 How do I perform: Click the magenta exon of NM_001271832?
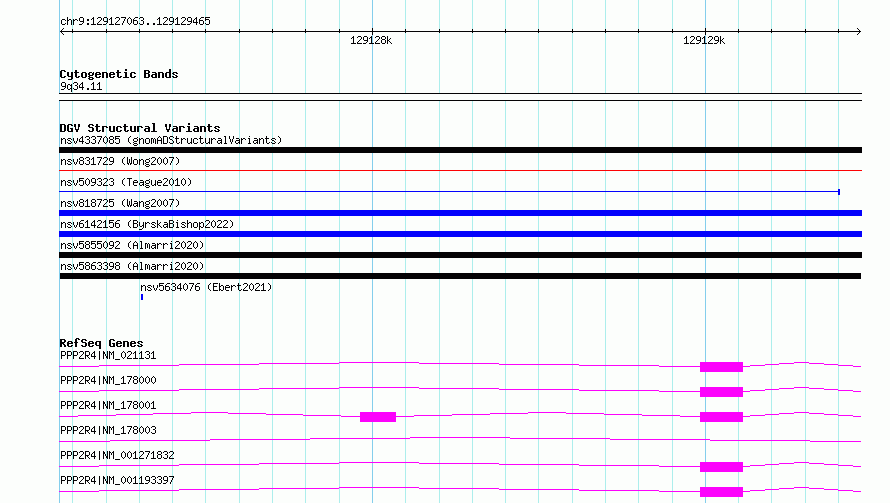click(721, 467)
